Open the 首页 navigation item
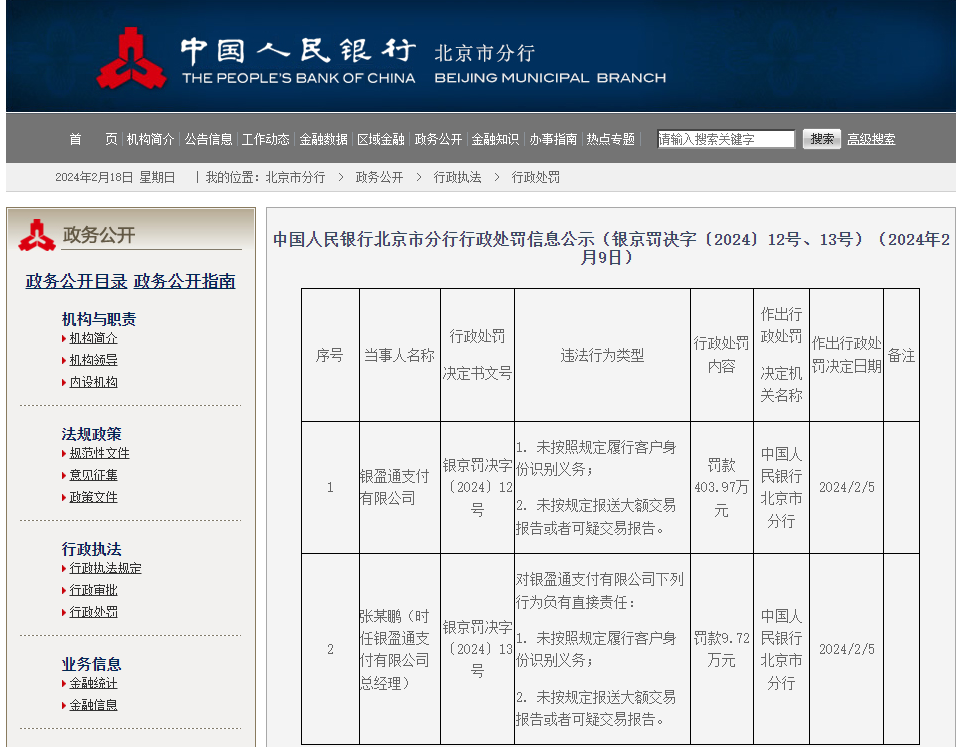The height and width of the screenshot is (747, 962). [93, 139]
